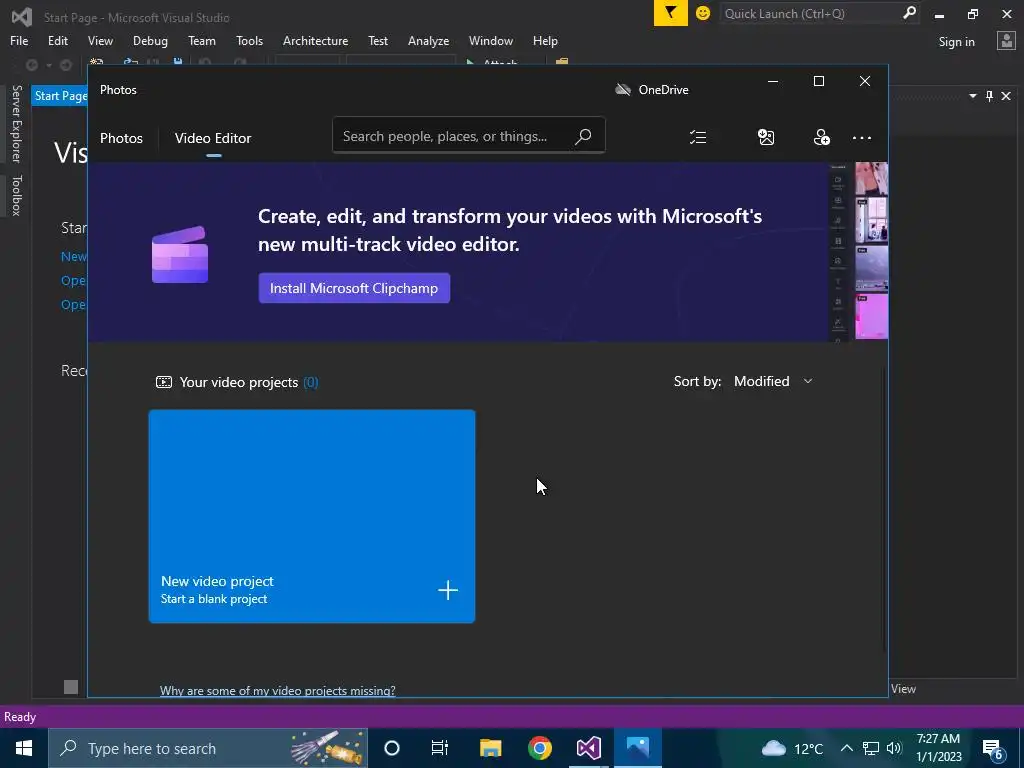
Task: Click the Windows Start button
Action: 24,748
